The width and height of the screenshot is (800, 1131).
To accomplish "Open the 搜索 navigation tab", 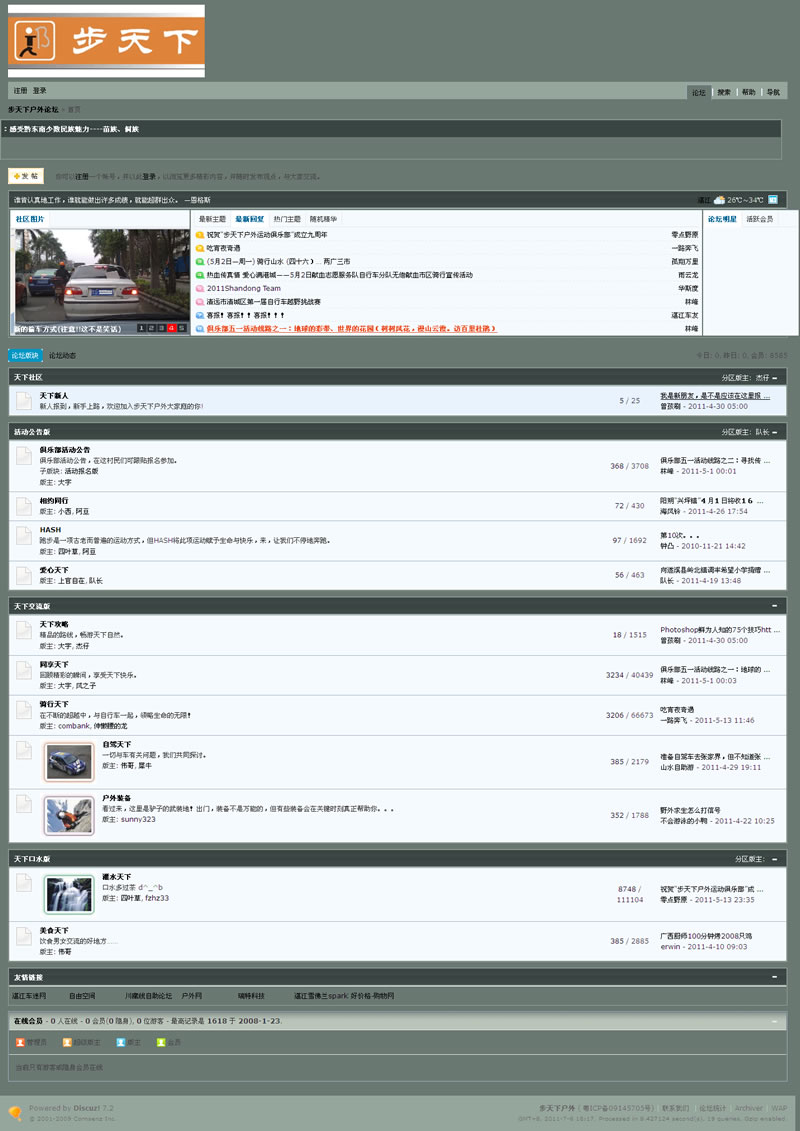I will (724, 92).
